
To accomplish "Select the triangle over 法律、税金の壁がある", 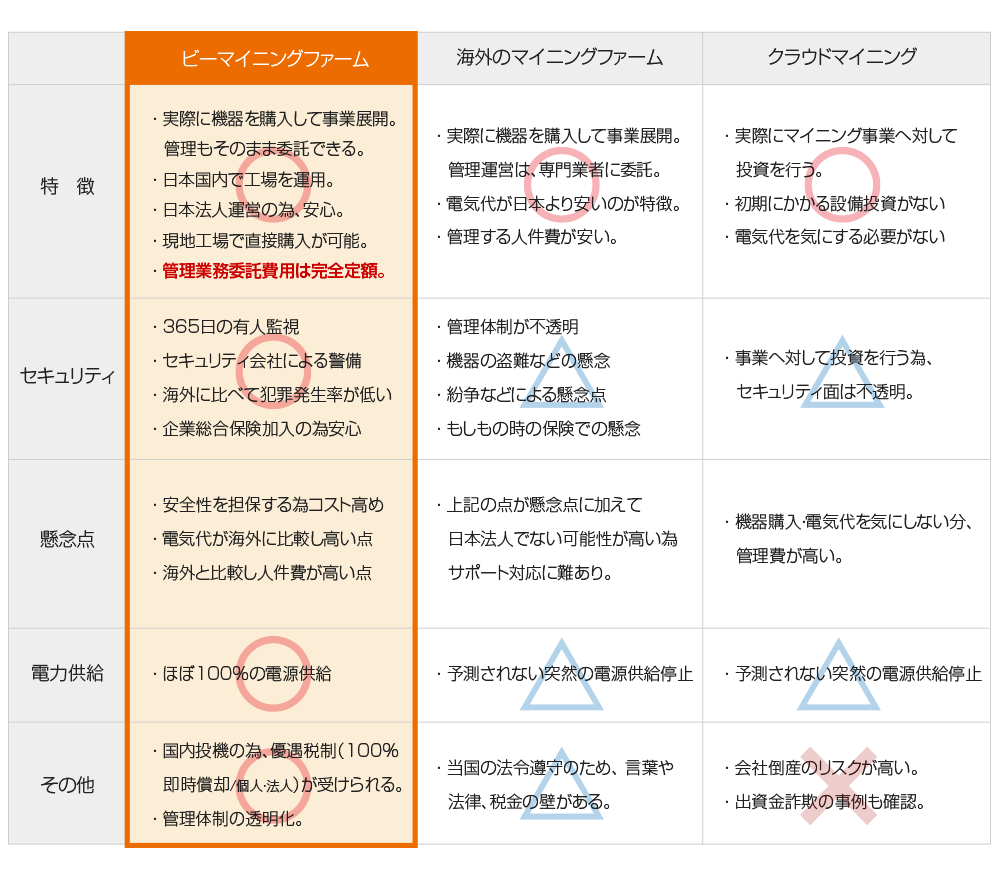I will (x=562, y=786).
